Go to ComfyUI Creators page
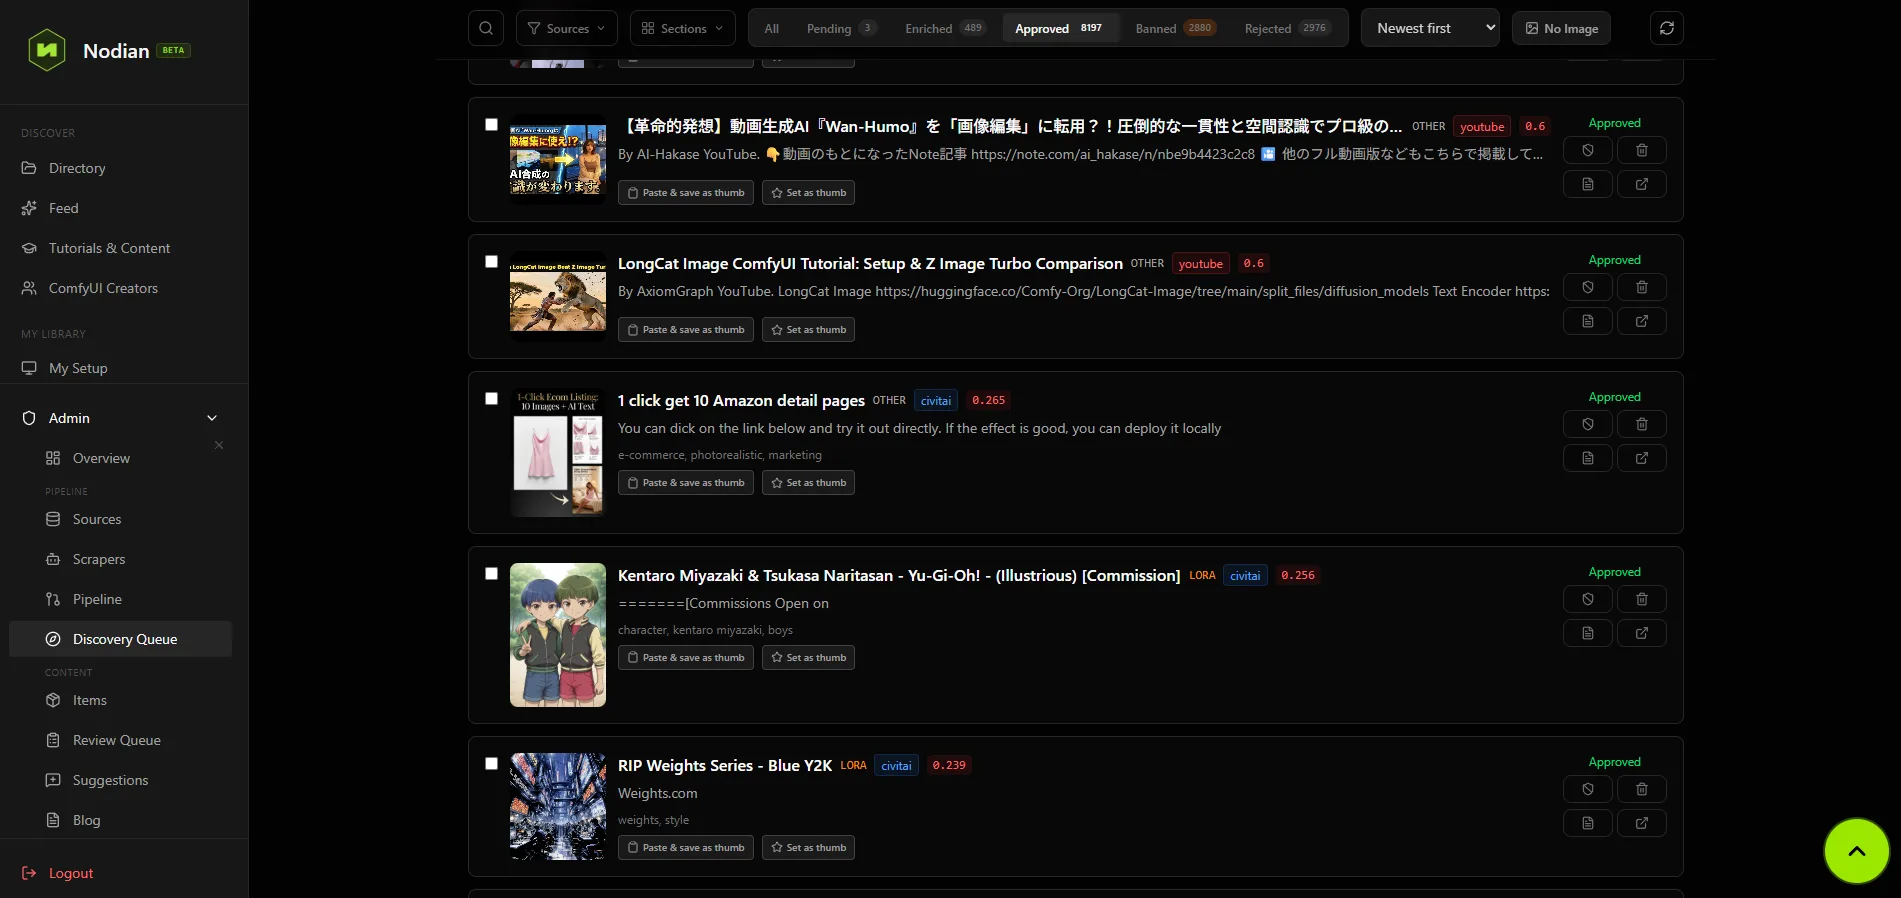 click(124, 288)
